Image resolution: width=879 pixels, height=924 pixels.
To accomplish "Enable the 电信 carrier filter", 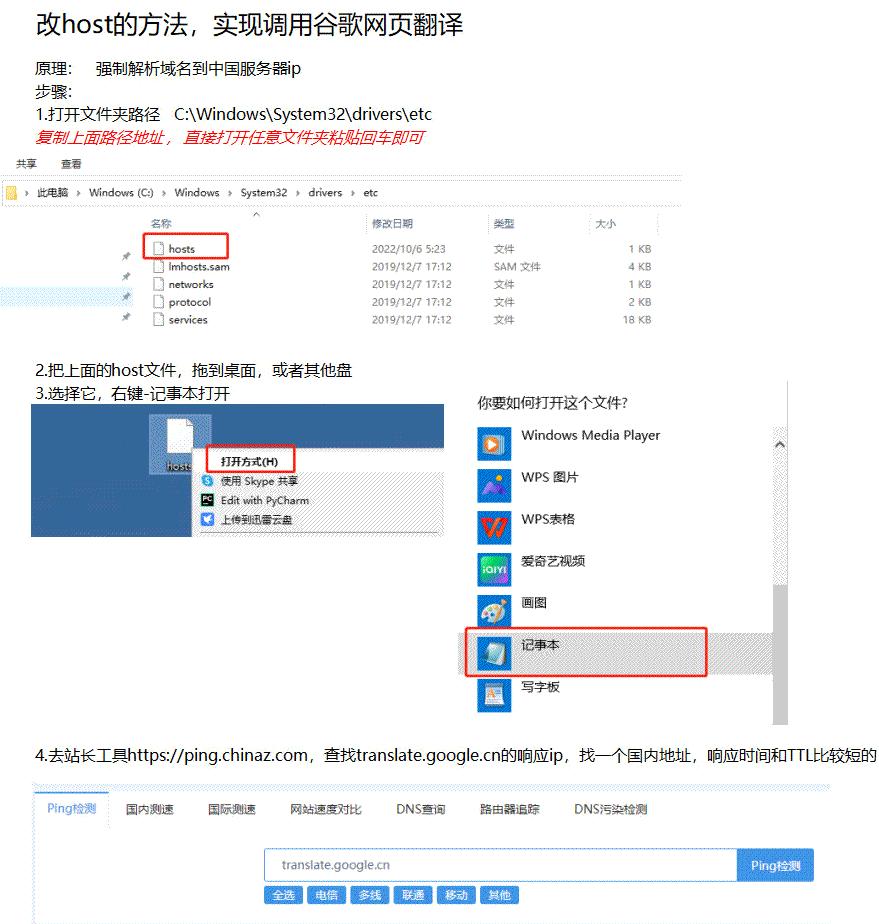I will pyautogui.click(x=326, y=895).
